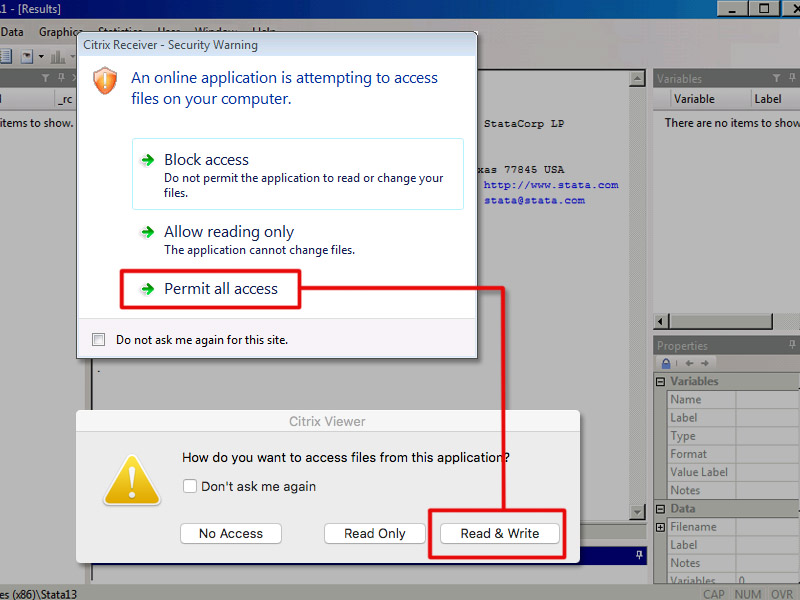This screenshot has width=800, height=600.
Task: Open the http://www.stata.com link
Action: point(551,185)
